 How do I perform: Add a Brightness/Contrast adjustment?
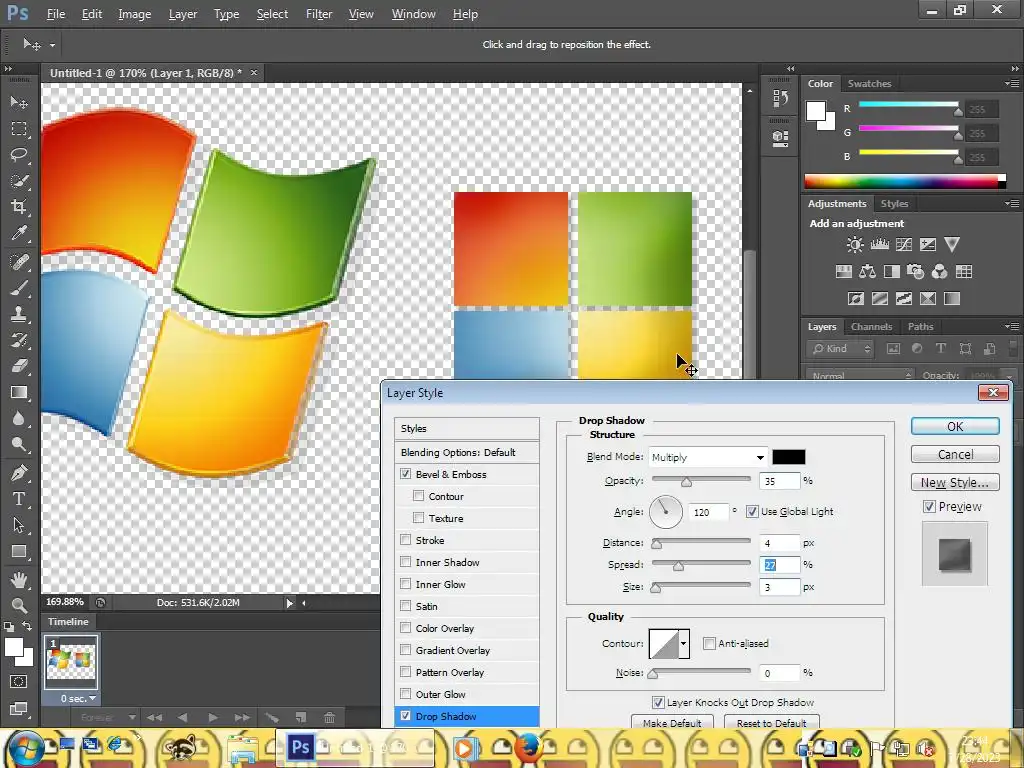click(855, 245)
